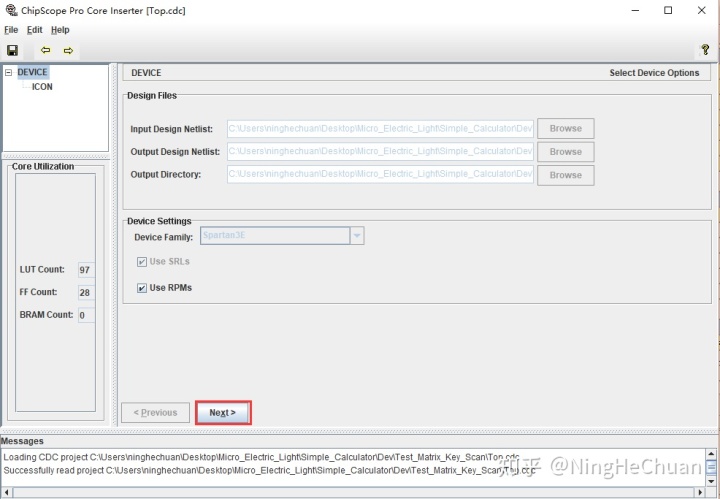Click the FF Count value 28
Screen dimensions: 720x499
86,292
